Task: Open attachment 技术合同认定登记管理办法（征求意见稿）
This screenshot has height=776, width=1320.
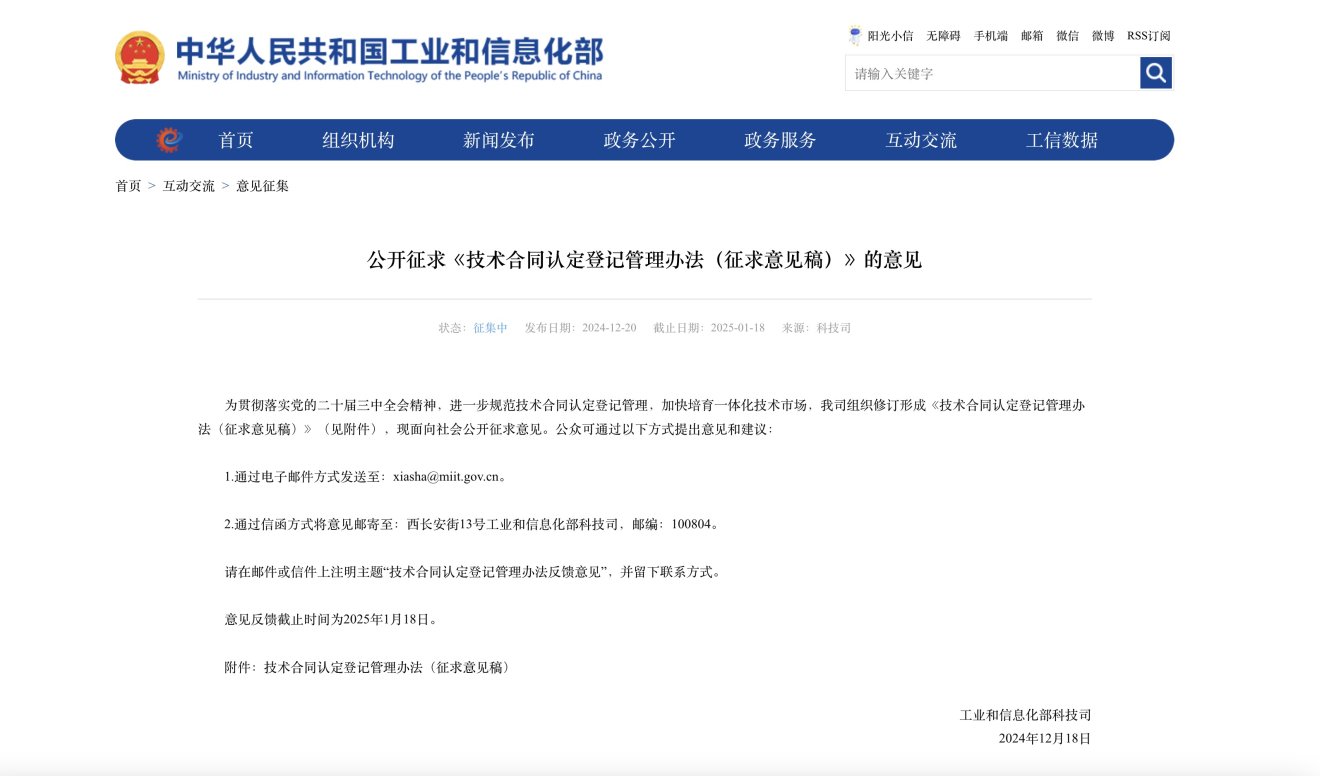Action: (x=387, y=667)
